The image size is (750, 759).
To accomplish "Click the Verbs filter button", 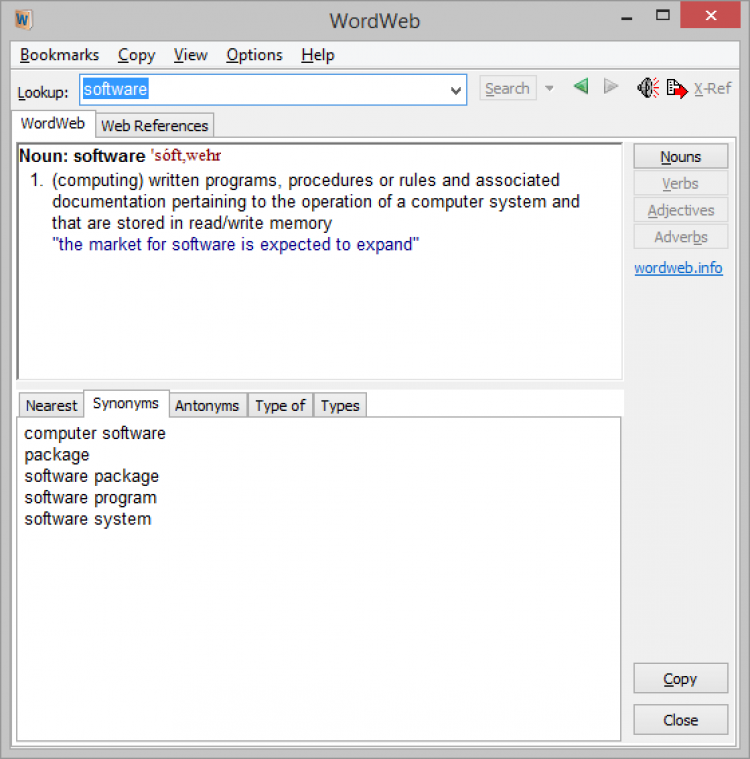I will coord(680,184).
